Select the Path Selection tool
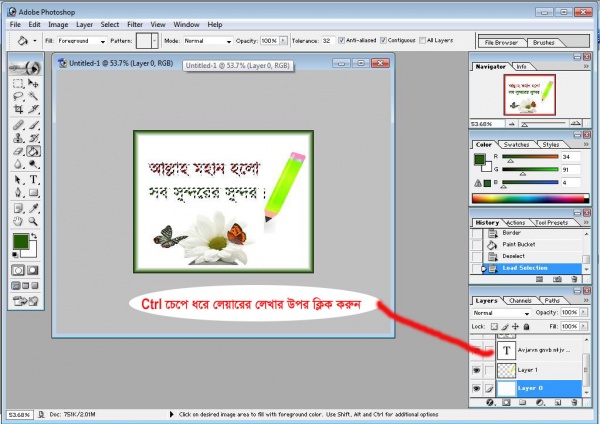The height and width of the screenshot is (424, 600). point(18,179)
